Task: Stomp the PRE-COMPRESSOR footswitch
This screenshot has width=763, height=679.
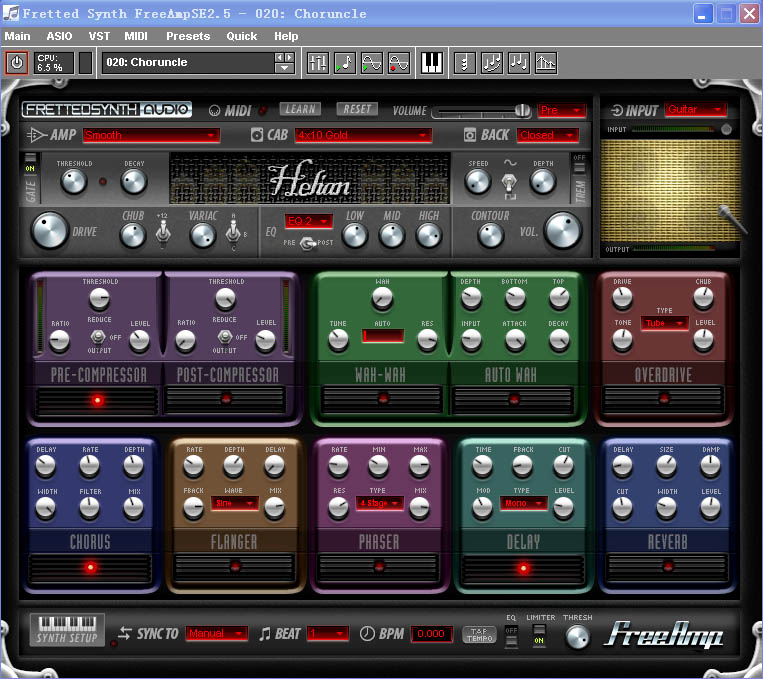Action: coord(97,401)
